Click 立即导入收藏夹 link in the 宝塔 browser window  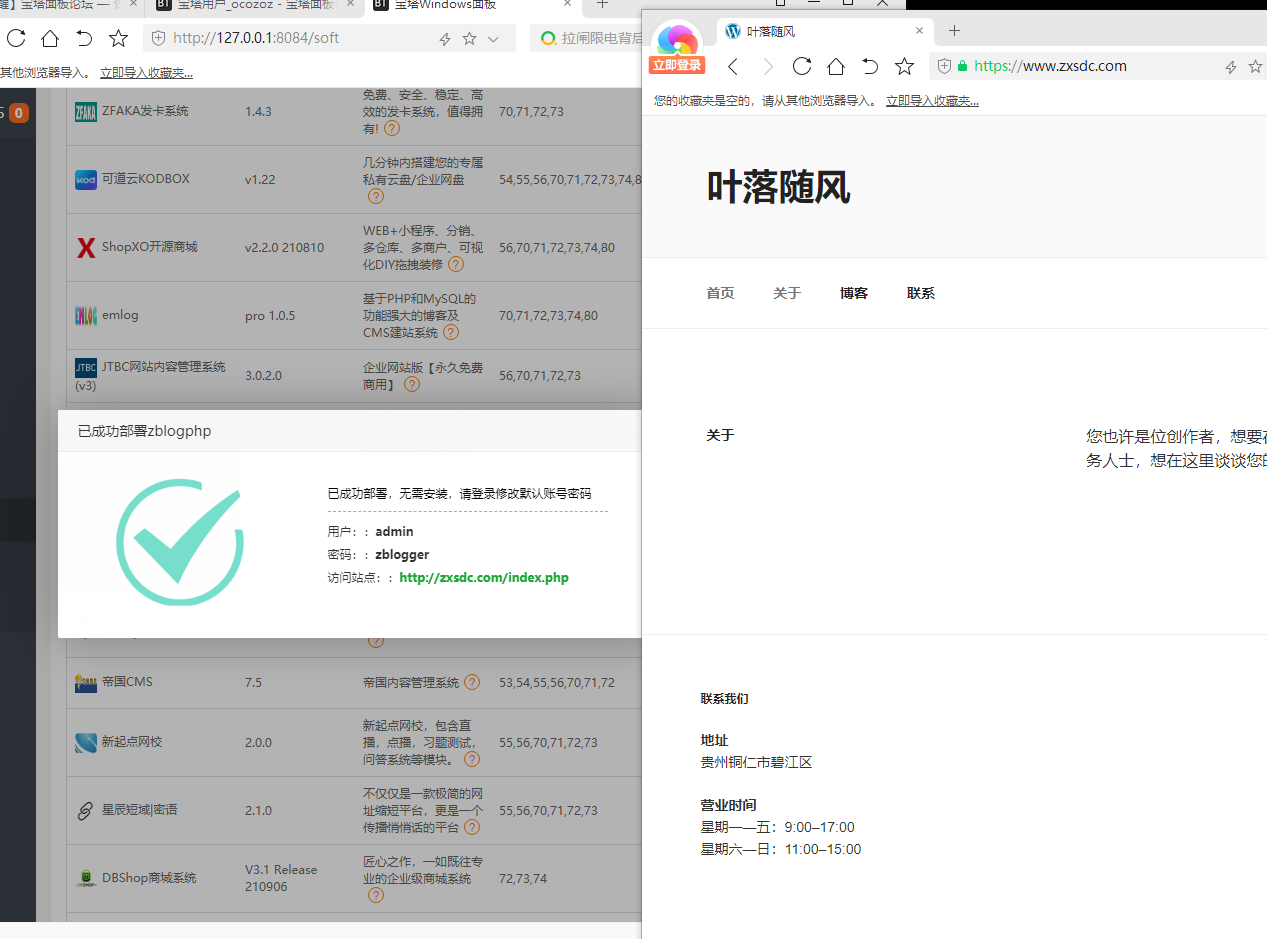point(146,73)
